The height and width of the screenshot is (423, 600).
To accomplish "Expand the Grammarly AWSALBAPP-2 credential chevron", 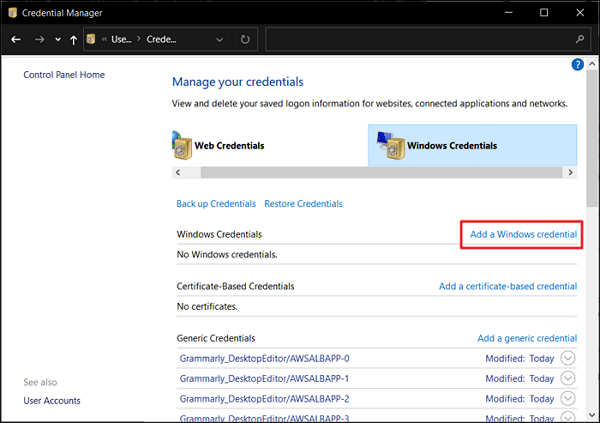I will point(568,398).
